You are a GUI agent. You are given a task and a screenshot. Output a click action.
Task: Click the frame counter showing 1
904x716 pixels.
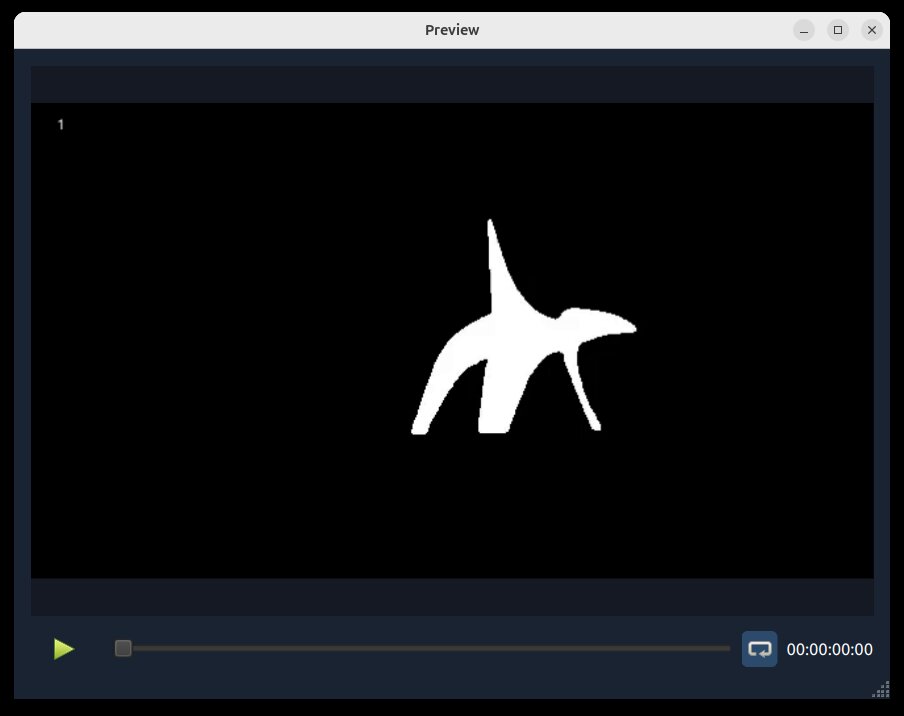60,125
